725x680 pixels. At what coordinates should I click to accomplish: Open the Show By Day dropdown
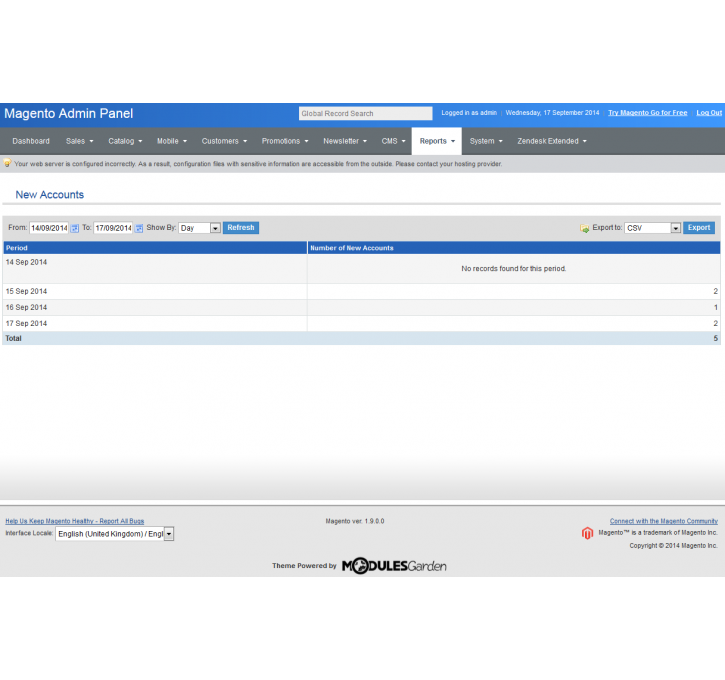[200, 228]
